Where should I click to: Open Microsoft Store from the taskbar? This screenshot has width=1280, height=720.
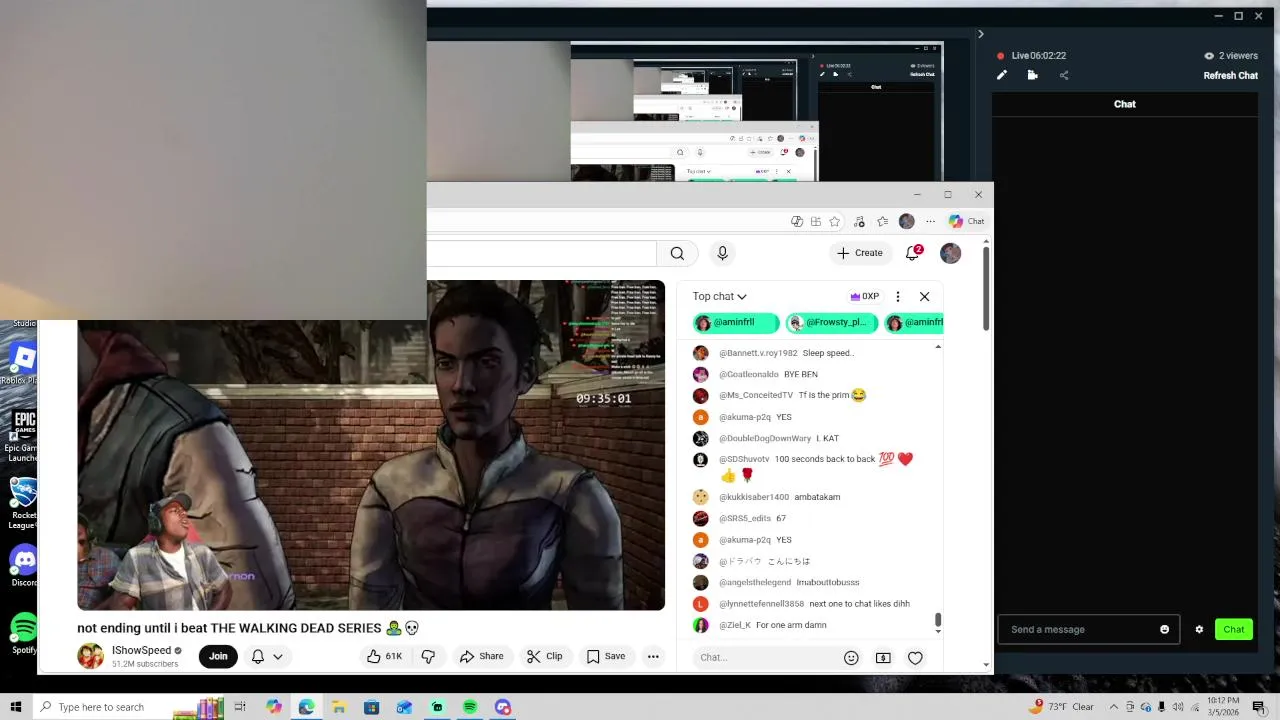coord(371,707)
